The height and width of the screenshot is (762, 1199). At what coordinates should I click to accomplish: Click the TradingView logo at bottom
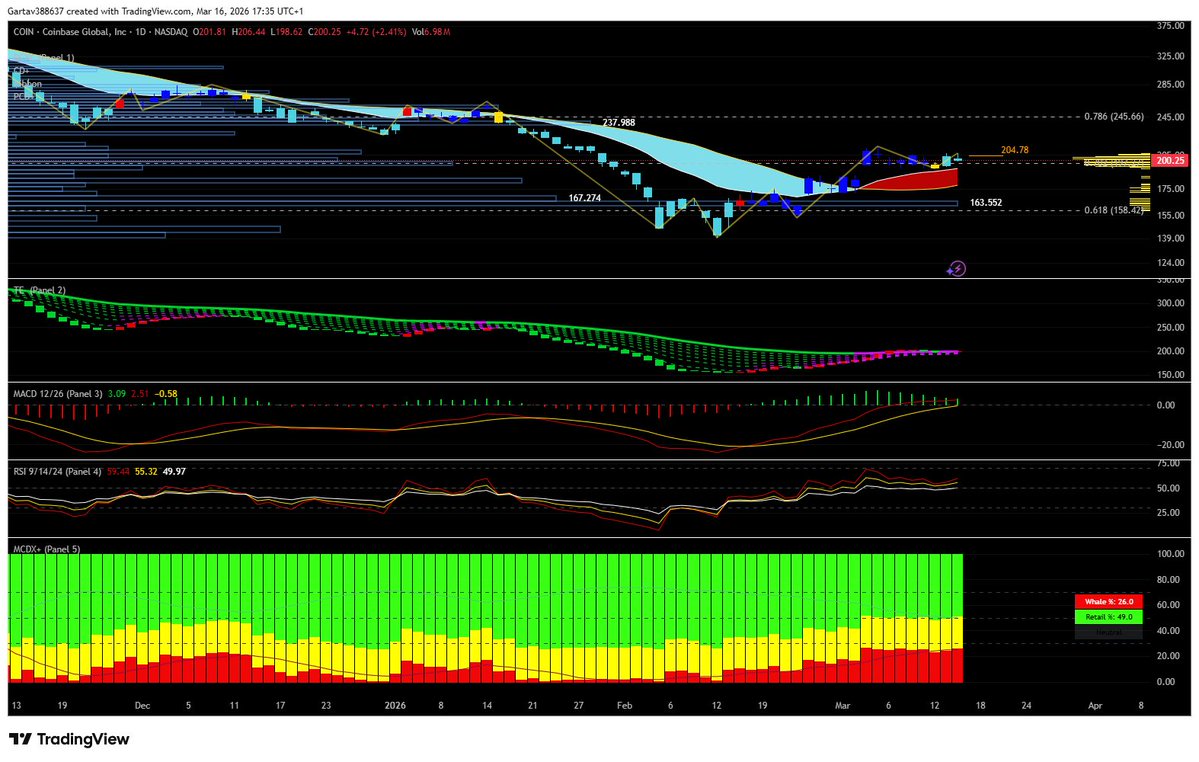click(69, 739)
